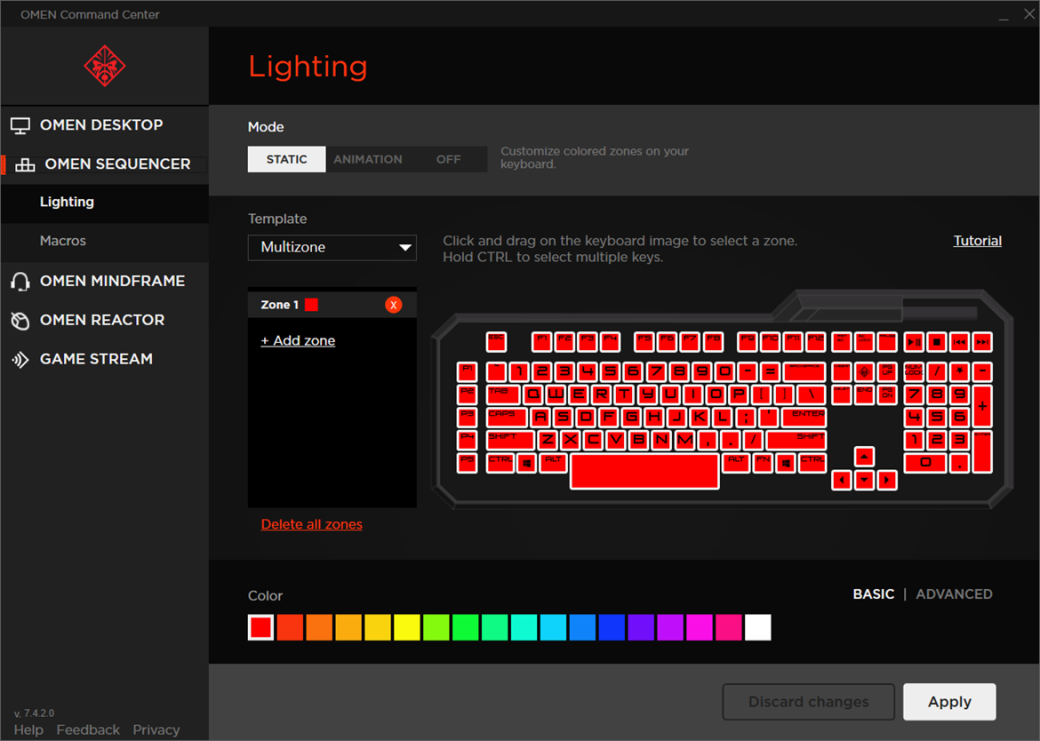The image size is (1040, 741).
Task: Click the up arrow key on keyboard image
Action: (x=864, y=457)
